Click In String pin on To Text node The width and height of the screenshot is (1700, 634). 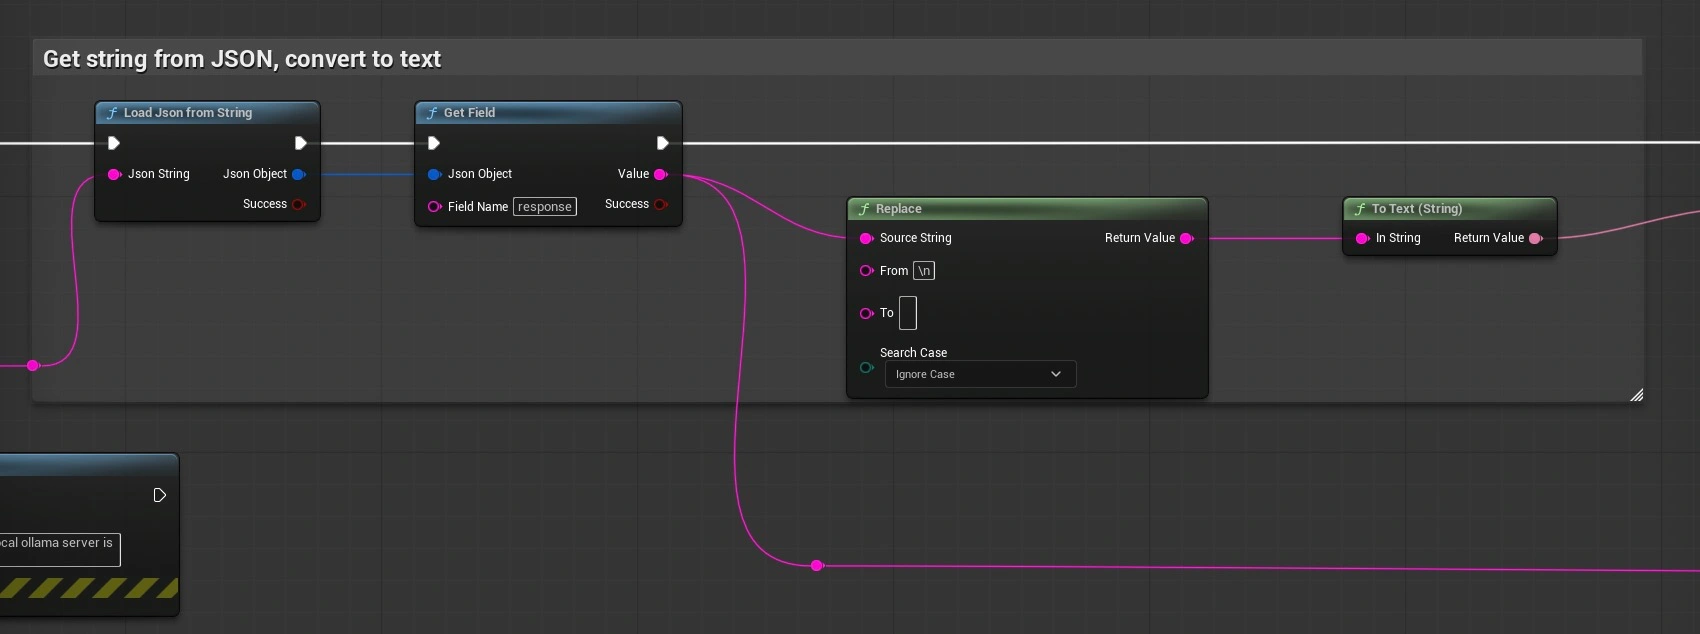pyautogui.click(x=1362, y=238)
